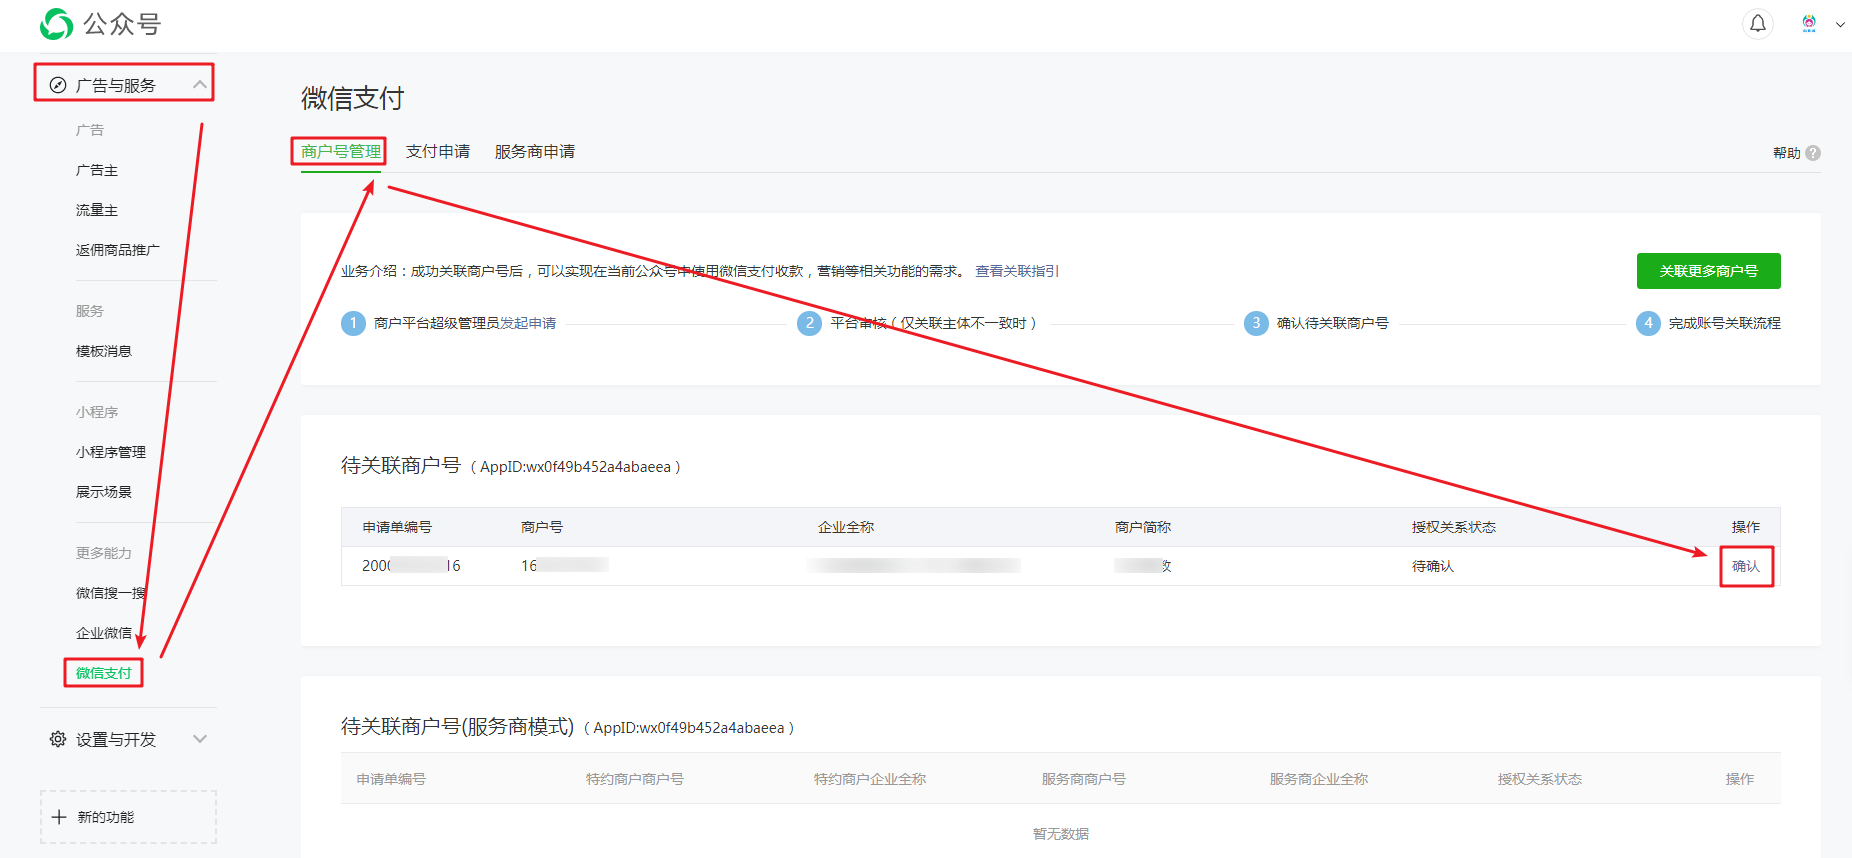This screenshot has height=858, width=1852.
Task: Open 模板消息 in the sidebar
Action: tap(104, 351)
